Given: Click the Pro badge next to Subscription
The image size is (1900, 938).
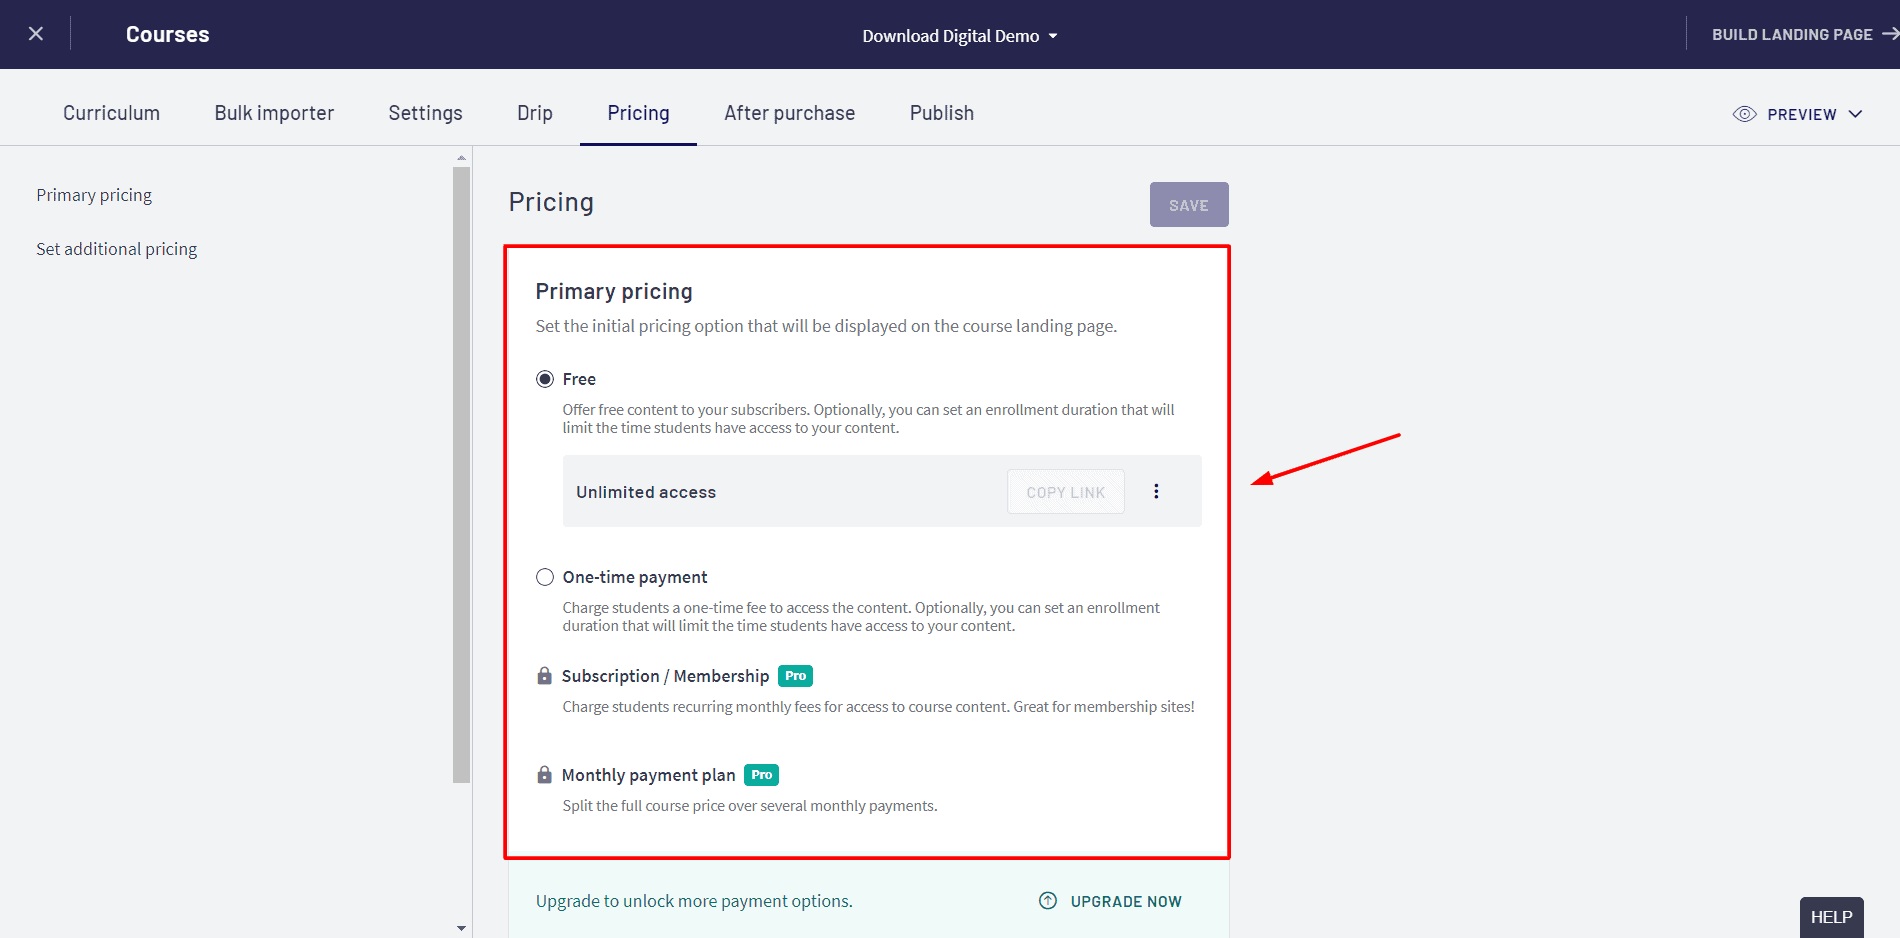Looking at the screenshot, I should pos(795,676).
